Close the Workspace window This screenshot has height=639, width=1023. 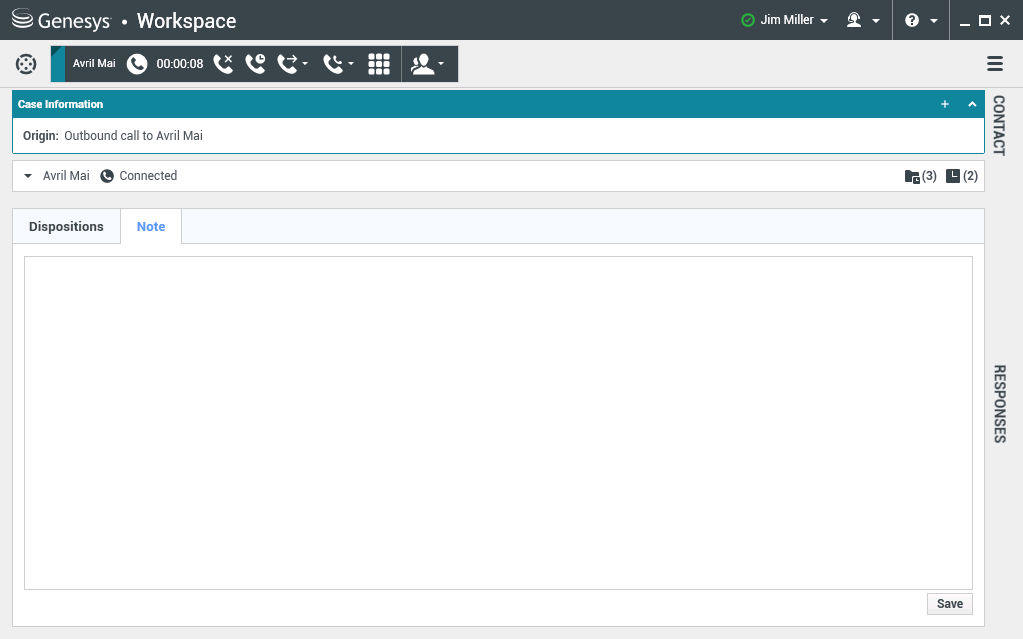point(1005,20)
